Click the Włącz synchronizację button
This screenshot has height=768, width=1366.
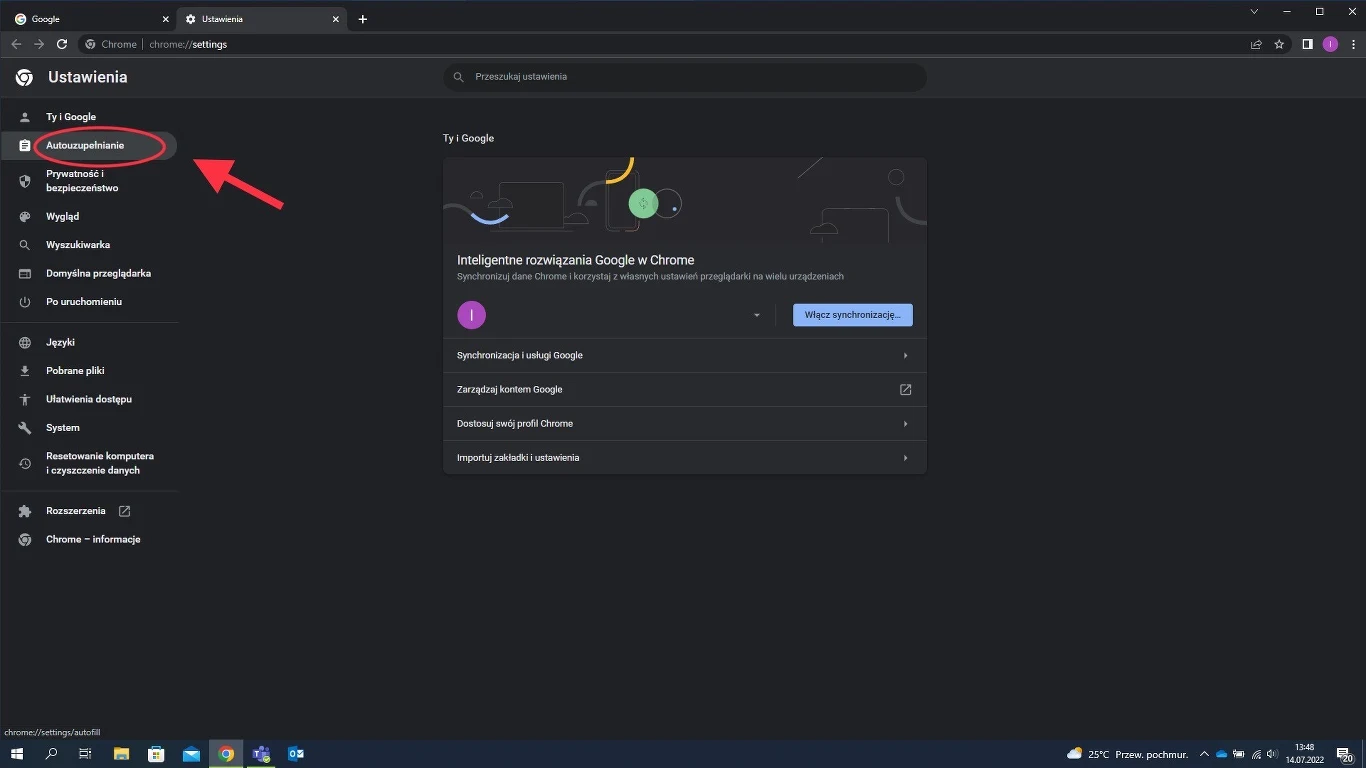pos(852,315)
